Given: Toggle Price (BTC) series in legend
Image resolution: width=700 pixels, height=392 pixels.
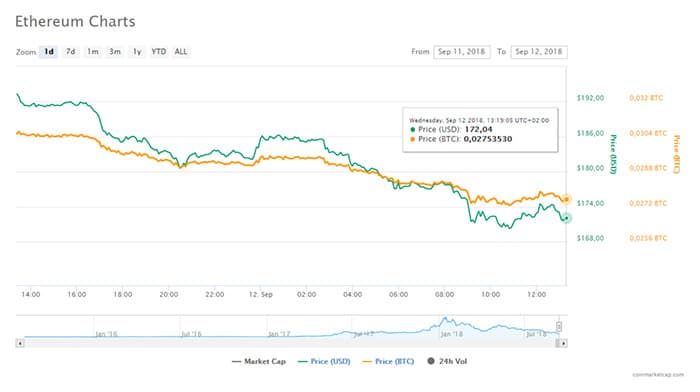Looking at the screenshot, I should tap(388, 361).
